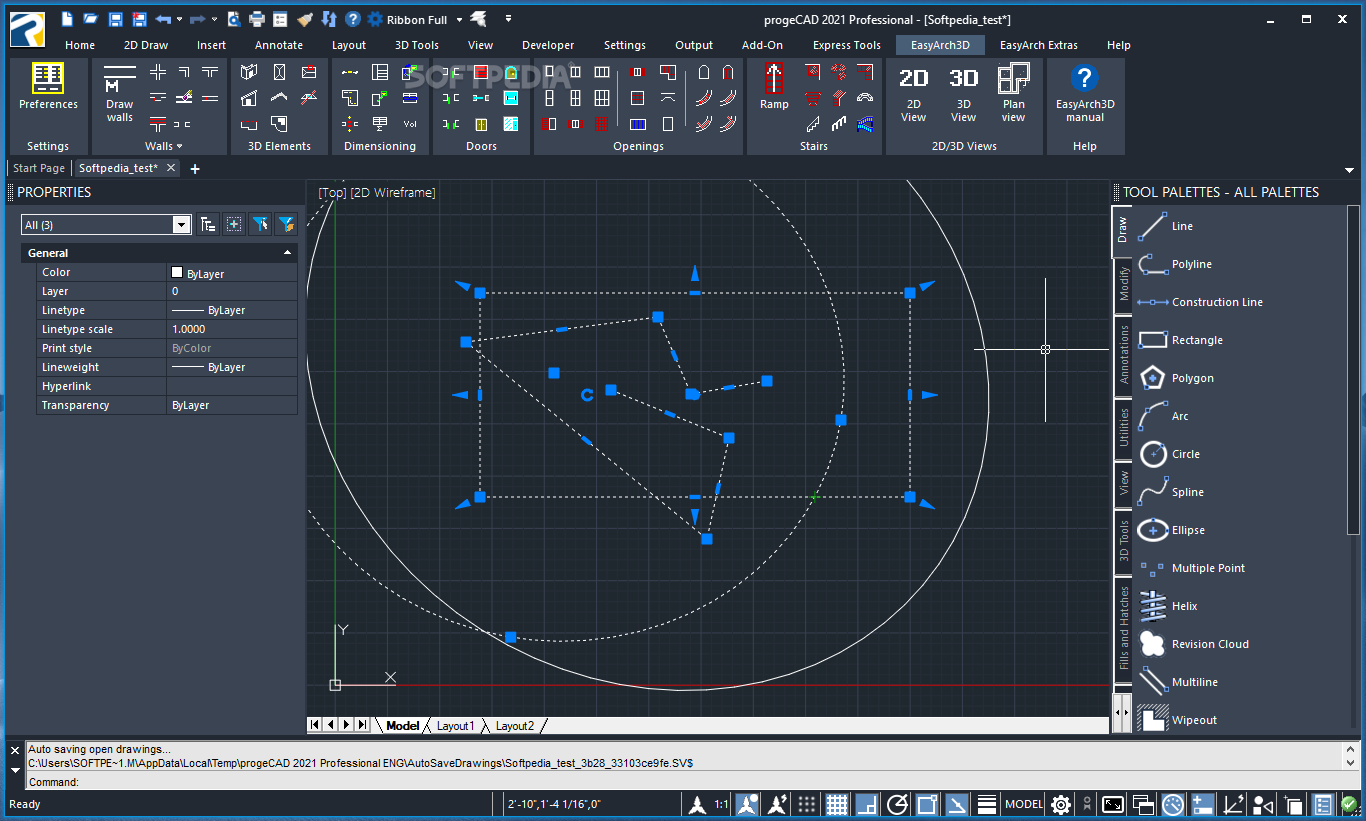Toggle Ortho mode in status bar

pyautogui.click(x=867, y=804)
